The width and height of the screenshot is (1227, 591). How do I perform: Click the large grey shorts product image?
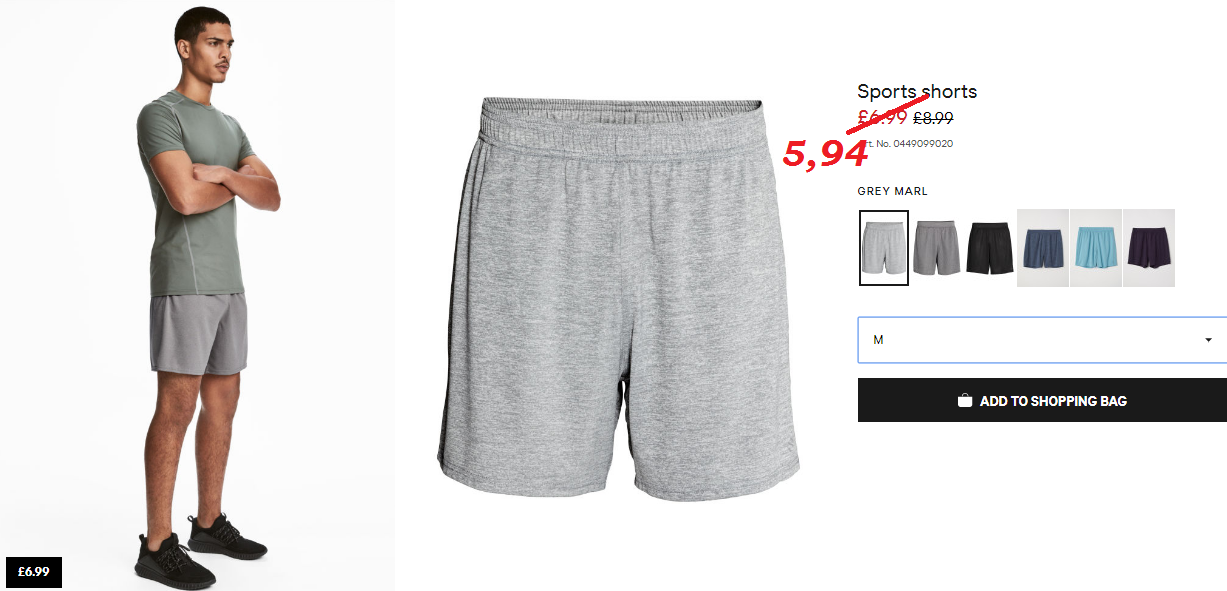click(619, 297)
